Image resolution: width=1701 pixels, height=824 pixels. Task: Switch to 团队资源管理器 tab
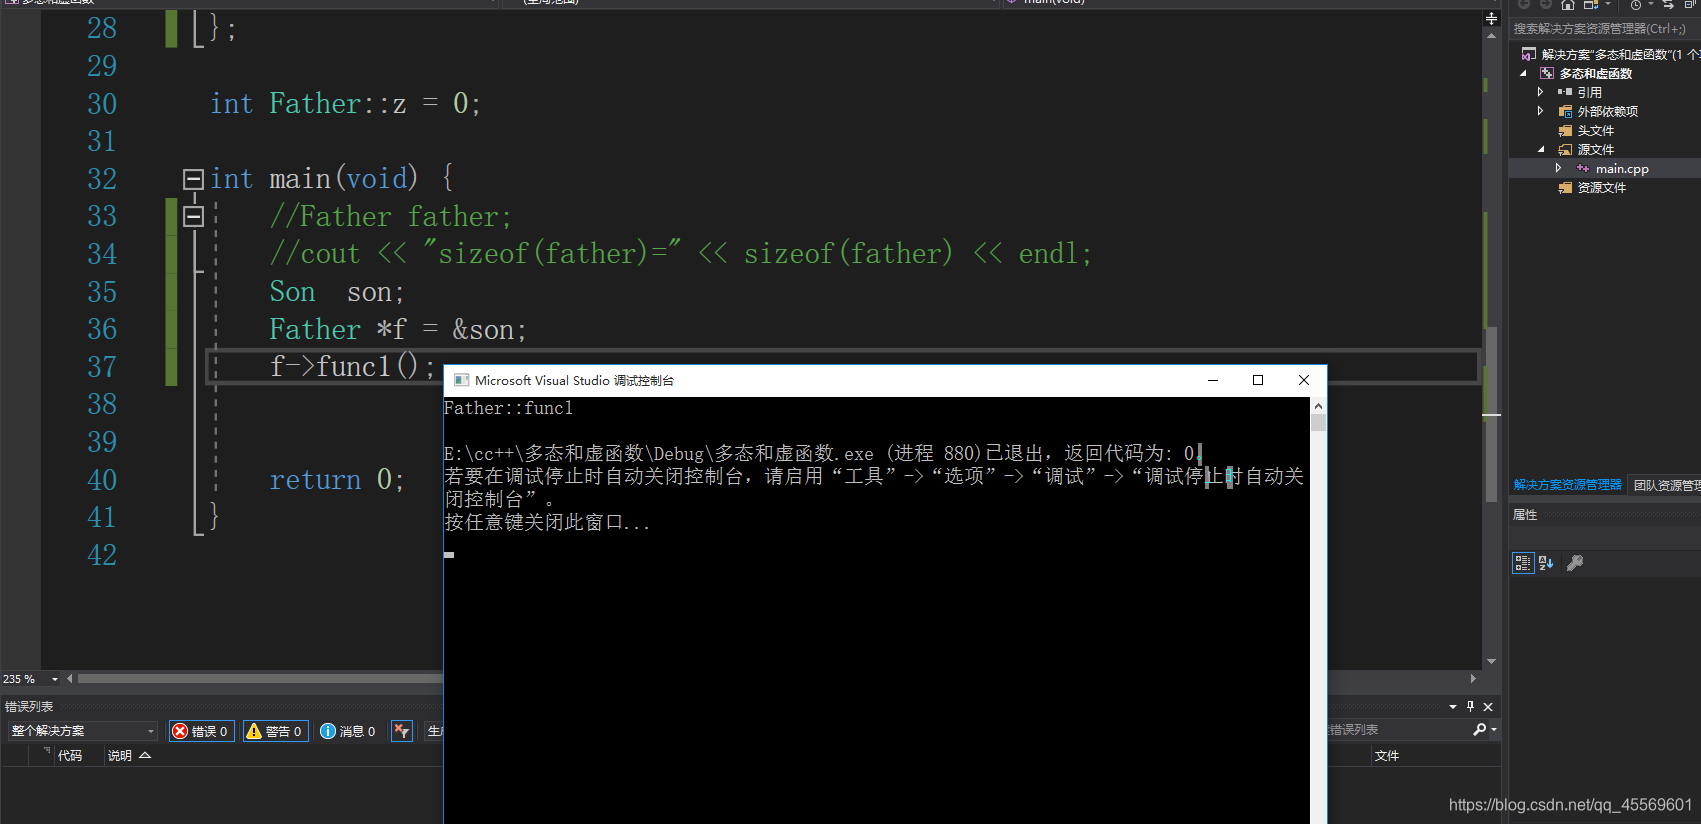(x=1667, y=485)
